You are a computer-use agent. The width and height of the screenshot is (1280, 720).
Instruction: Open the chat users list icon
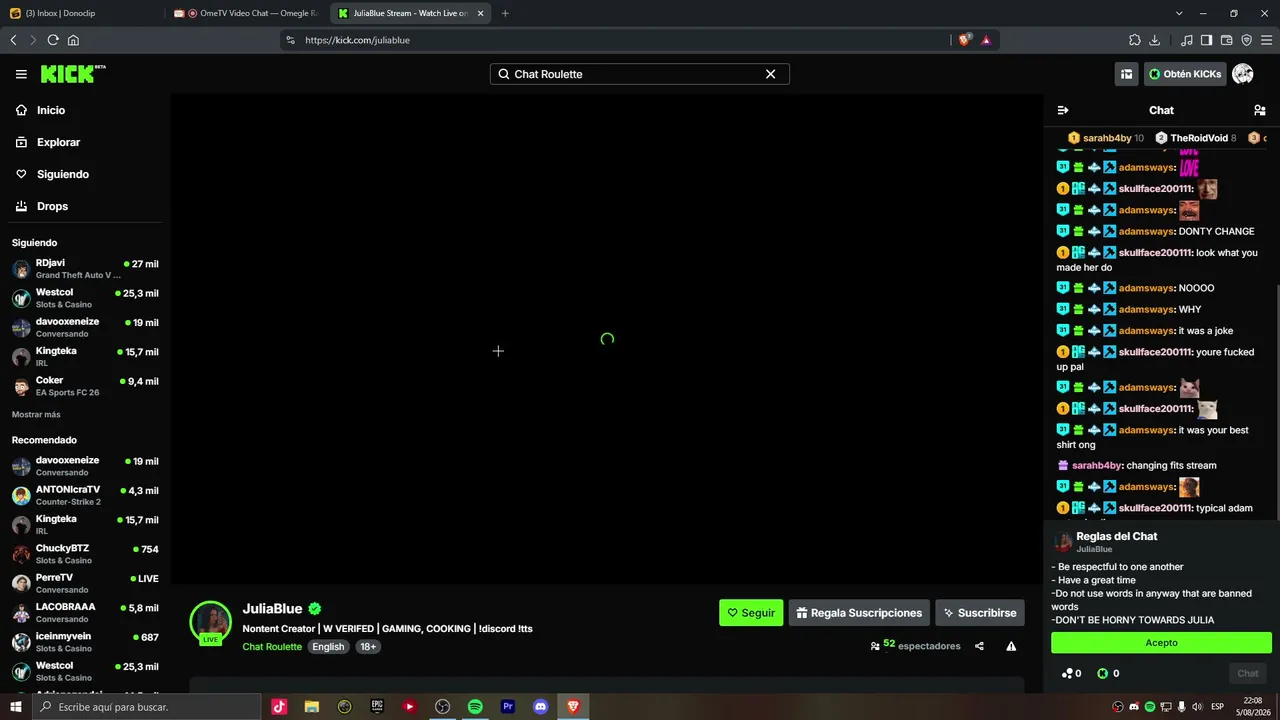coord(1259,110)
